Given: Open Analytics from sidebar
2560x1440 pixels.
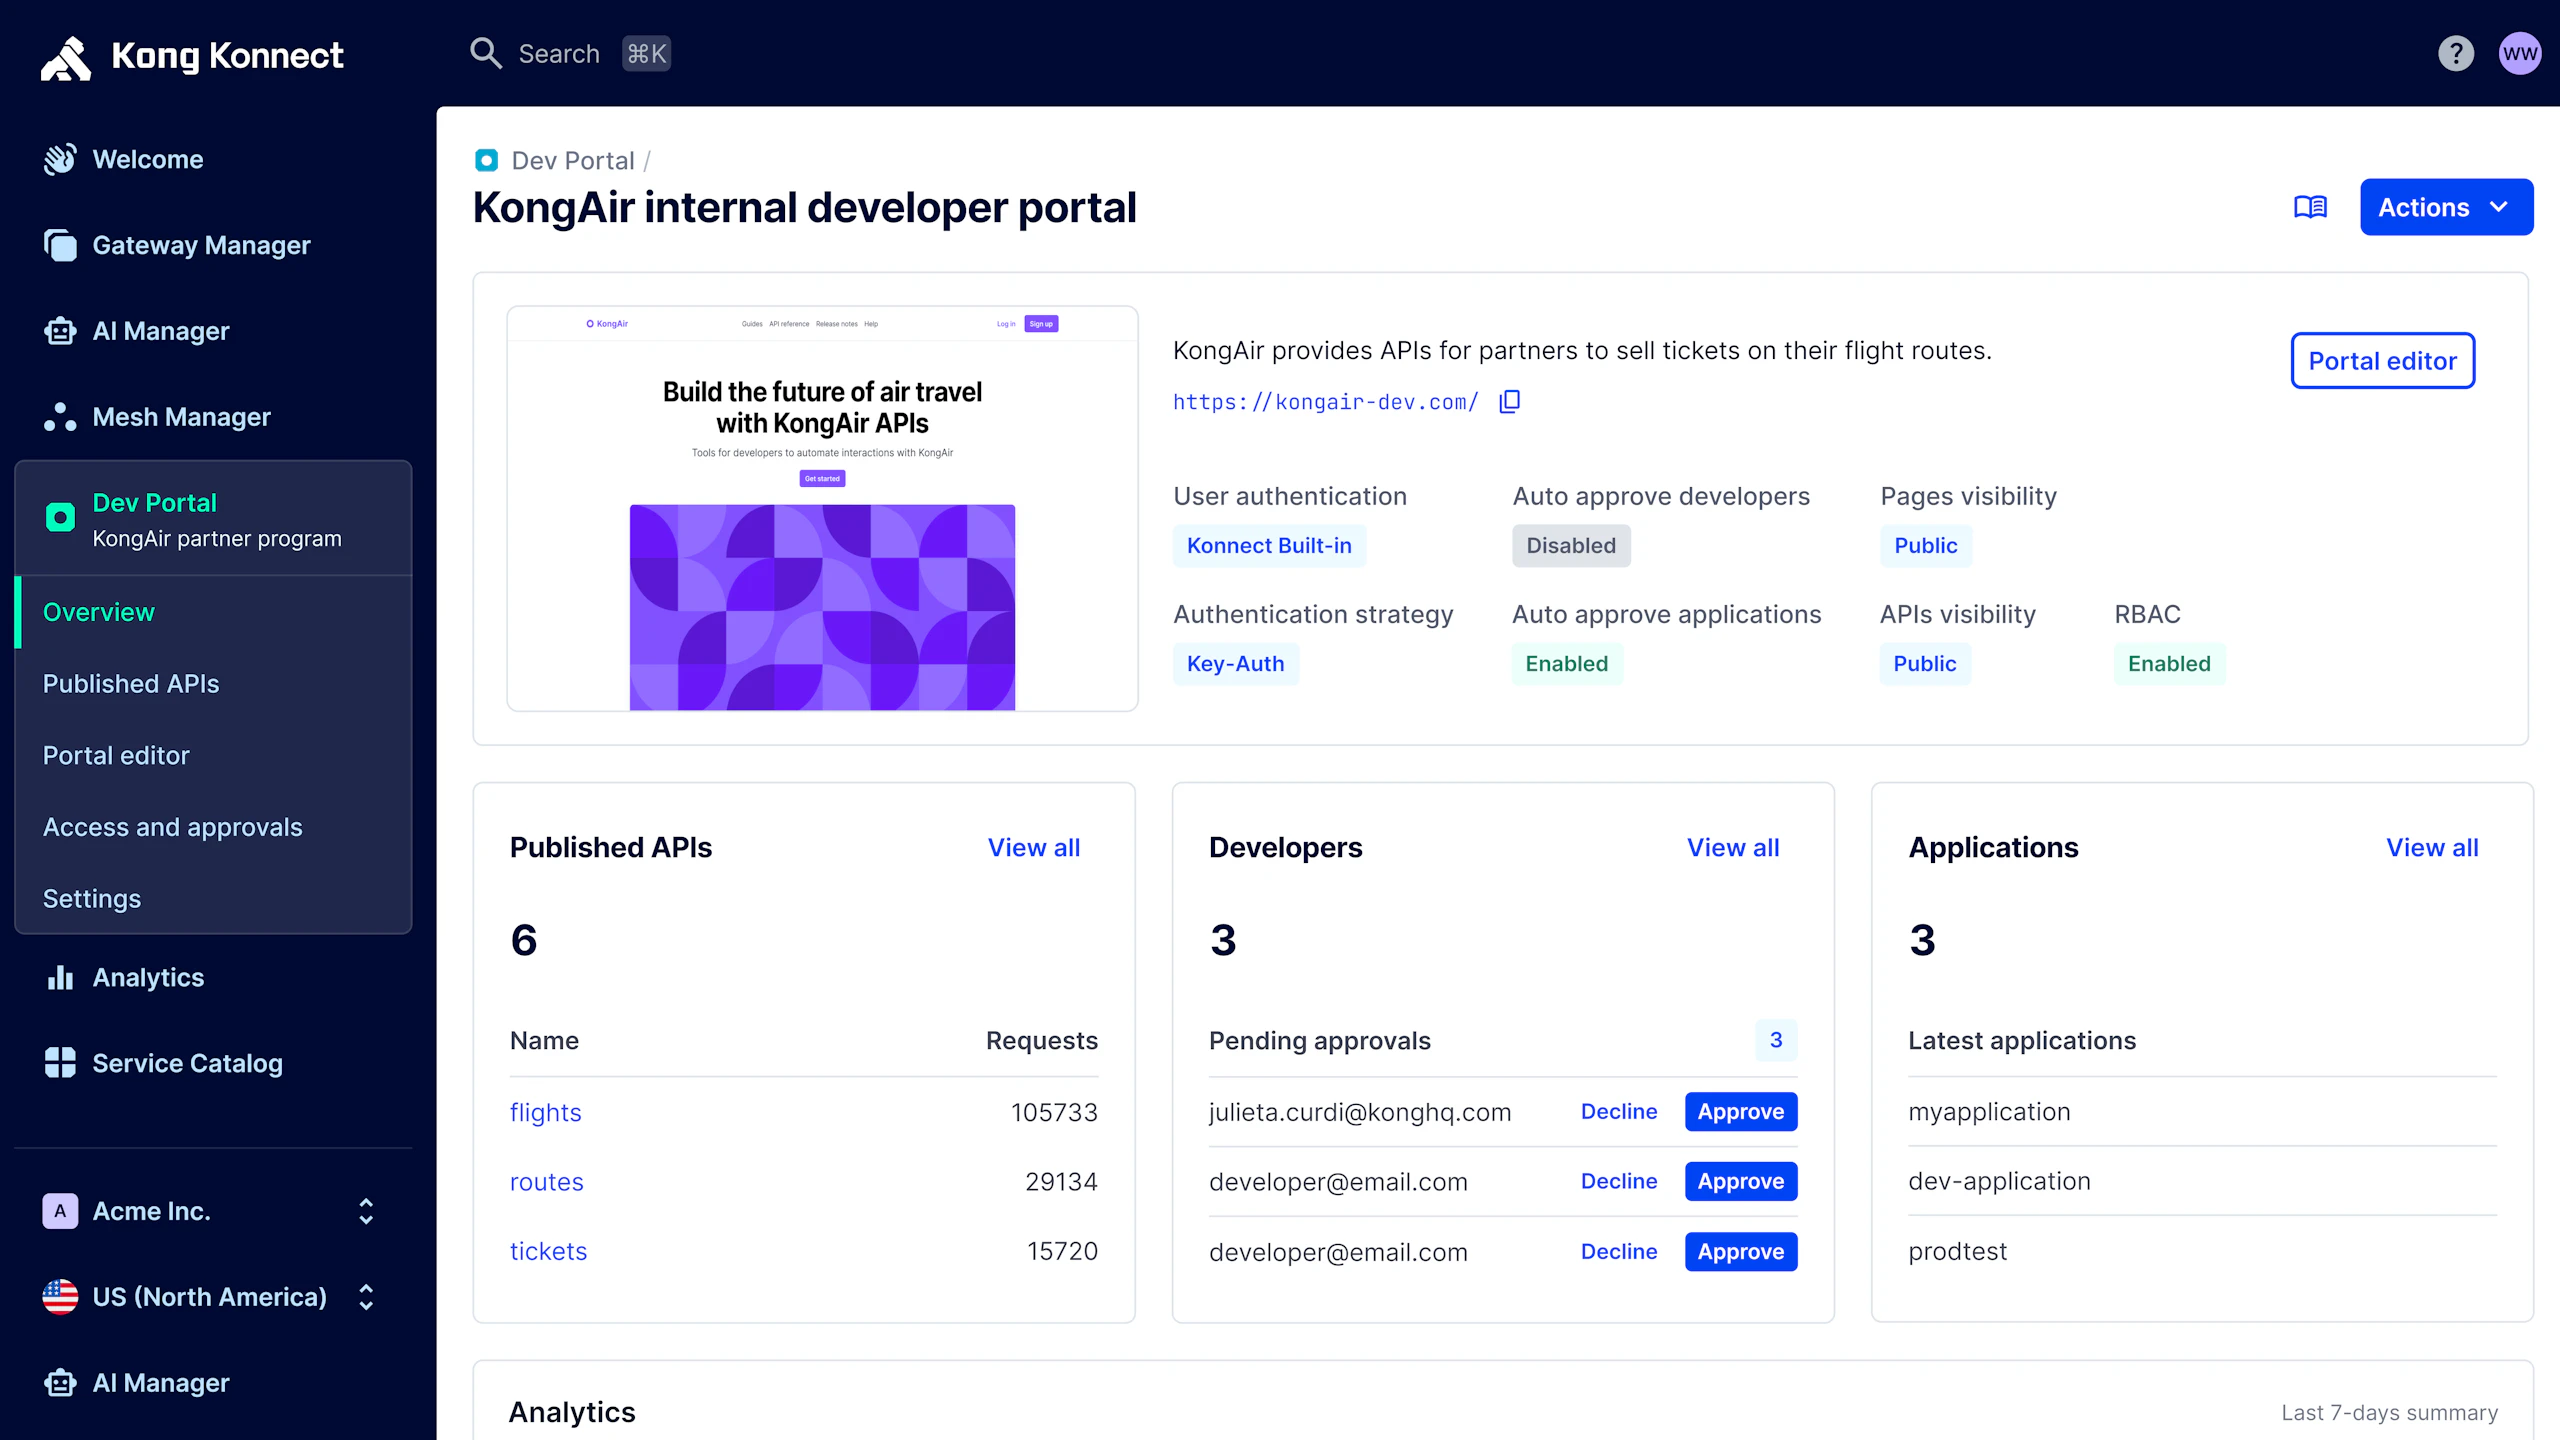Looking at the screenshot, I should tap(148, 977).
